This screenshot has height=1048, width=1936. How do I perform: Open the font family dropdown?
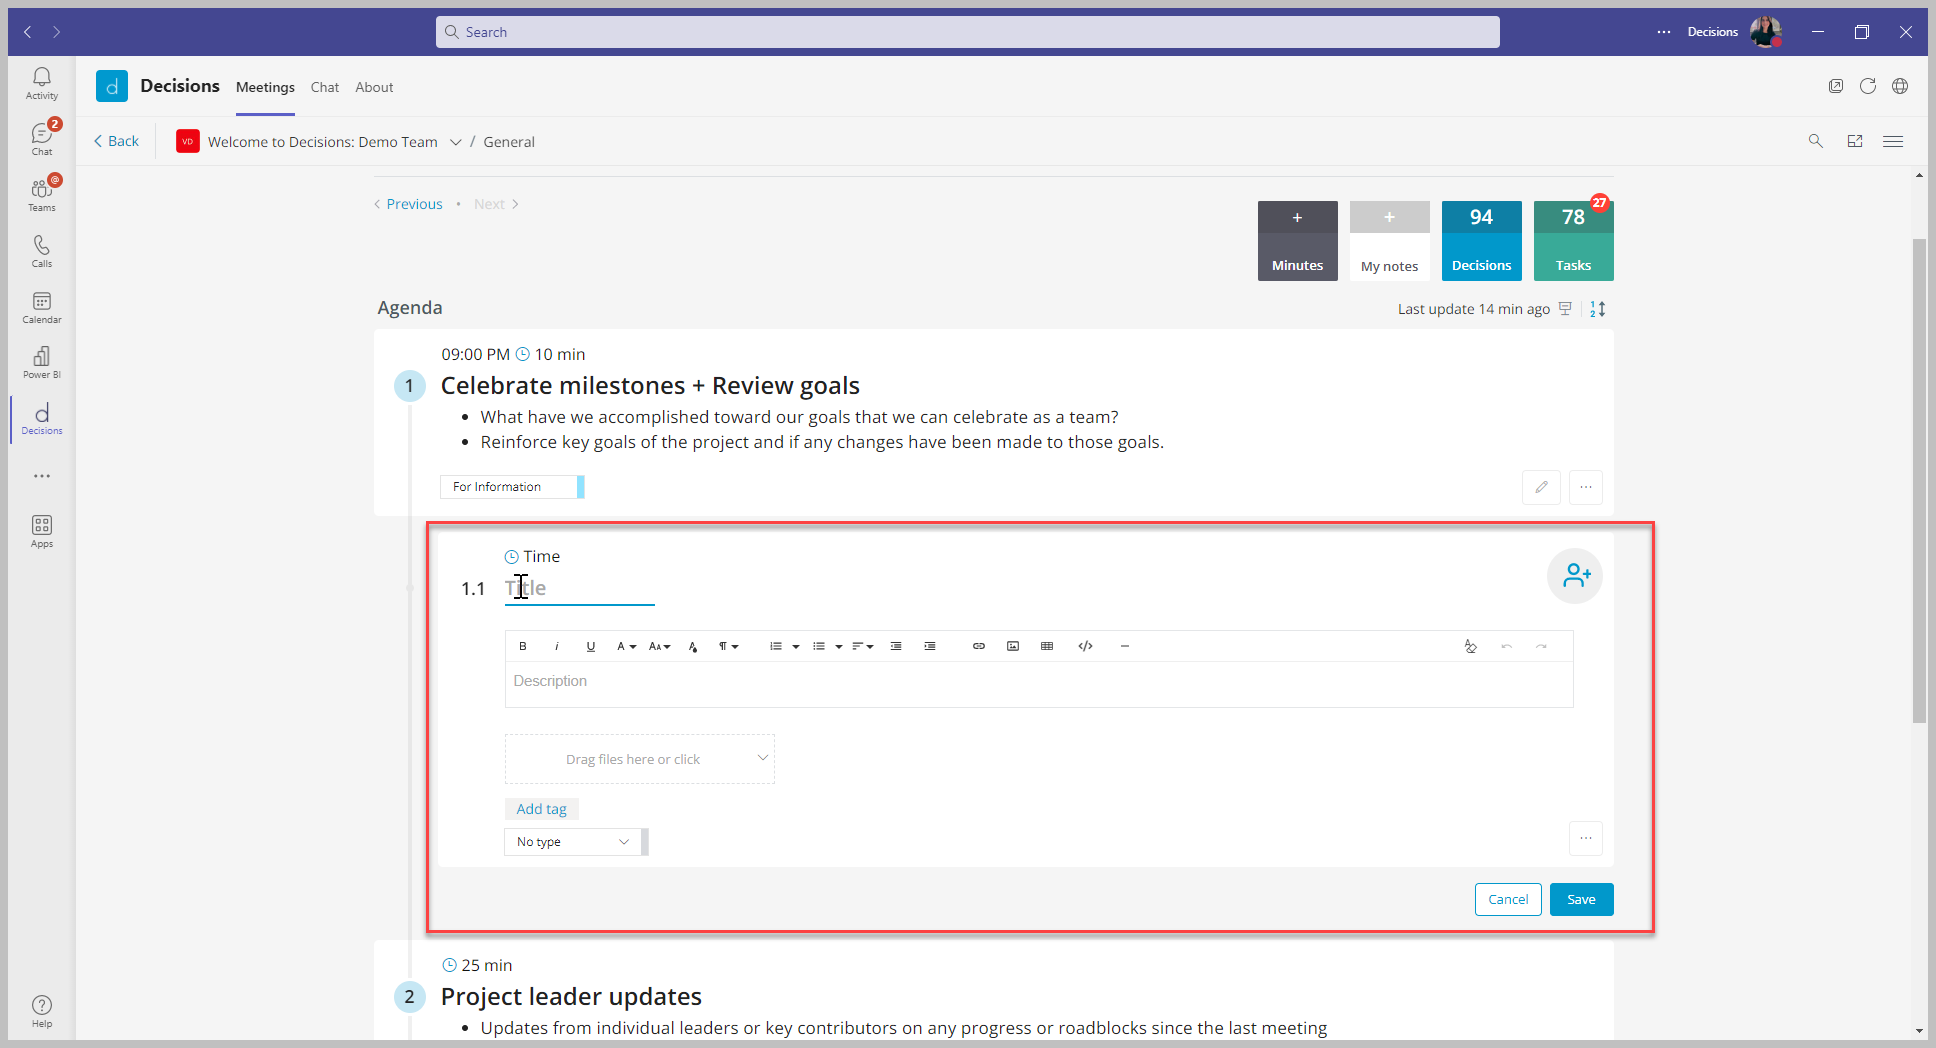(626, 646)
